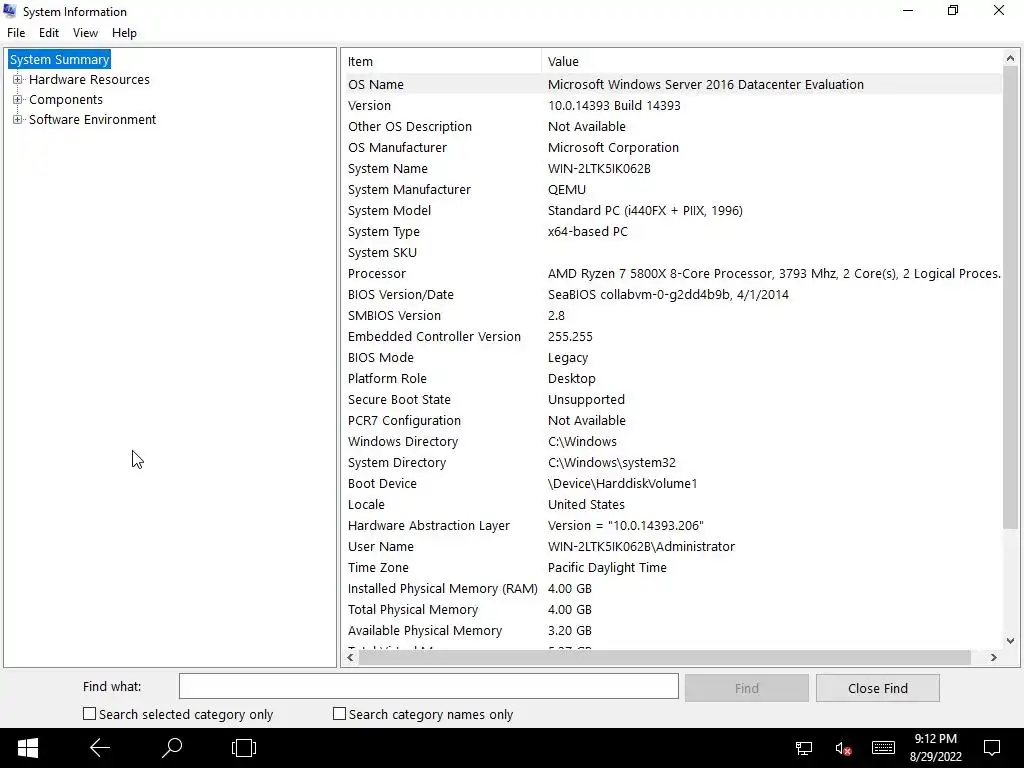Click the vertical scrollbar up arrow
1024x768 pixels.
tap(1010, 58)
